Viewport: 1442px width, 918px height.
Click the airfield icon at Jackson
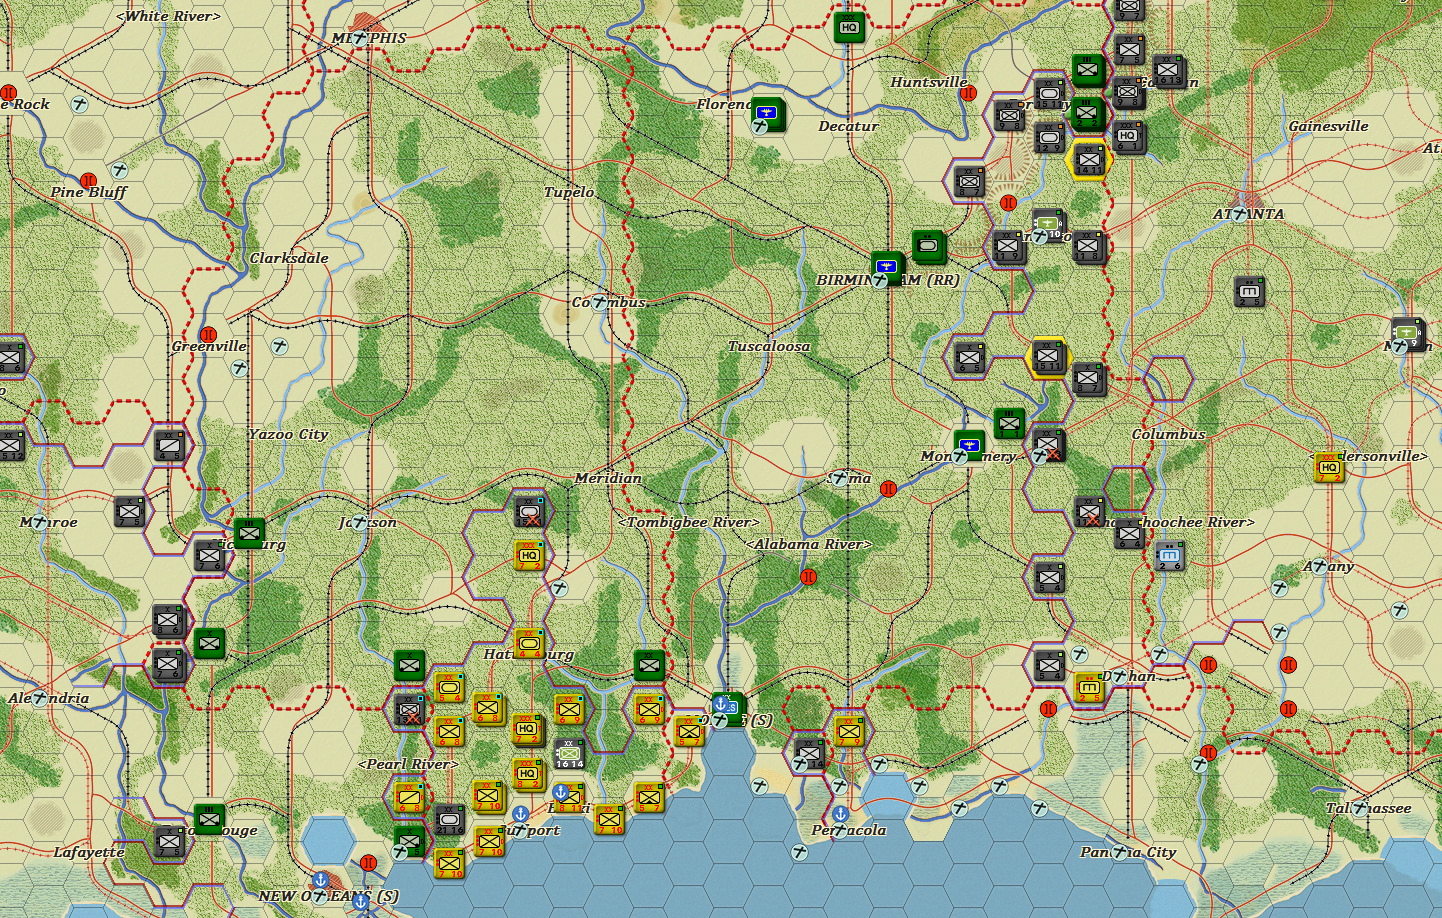(x=360, y=522)
